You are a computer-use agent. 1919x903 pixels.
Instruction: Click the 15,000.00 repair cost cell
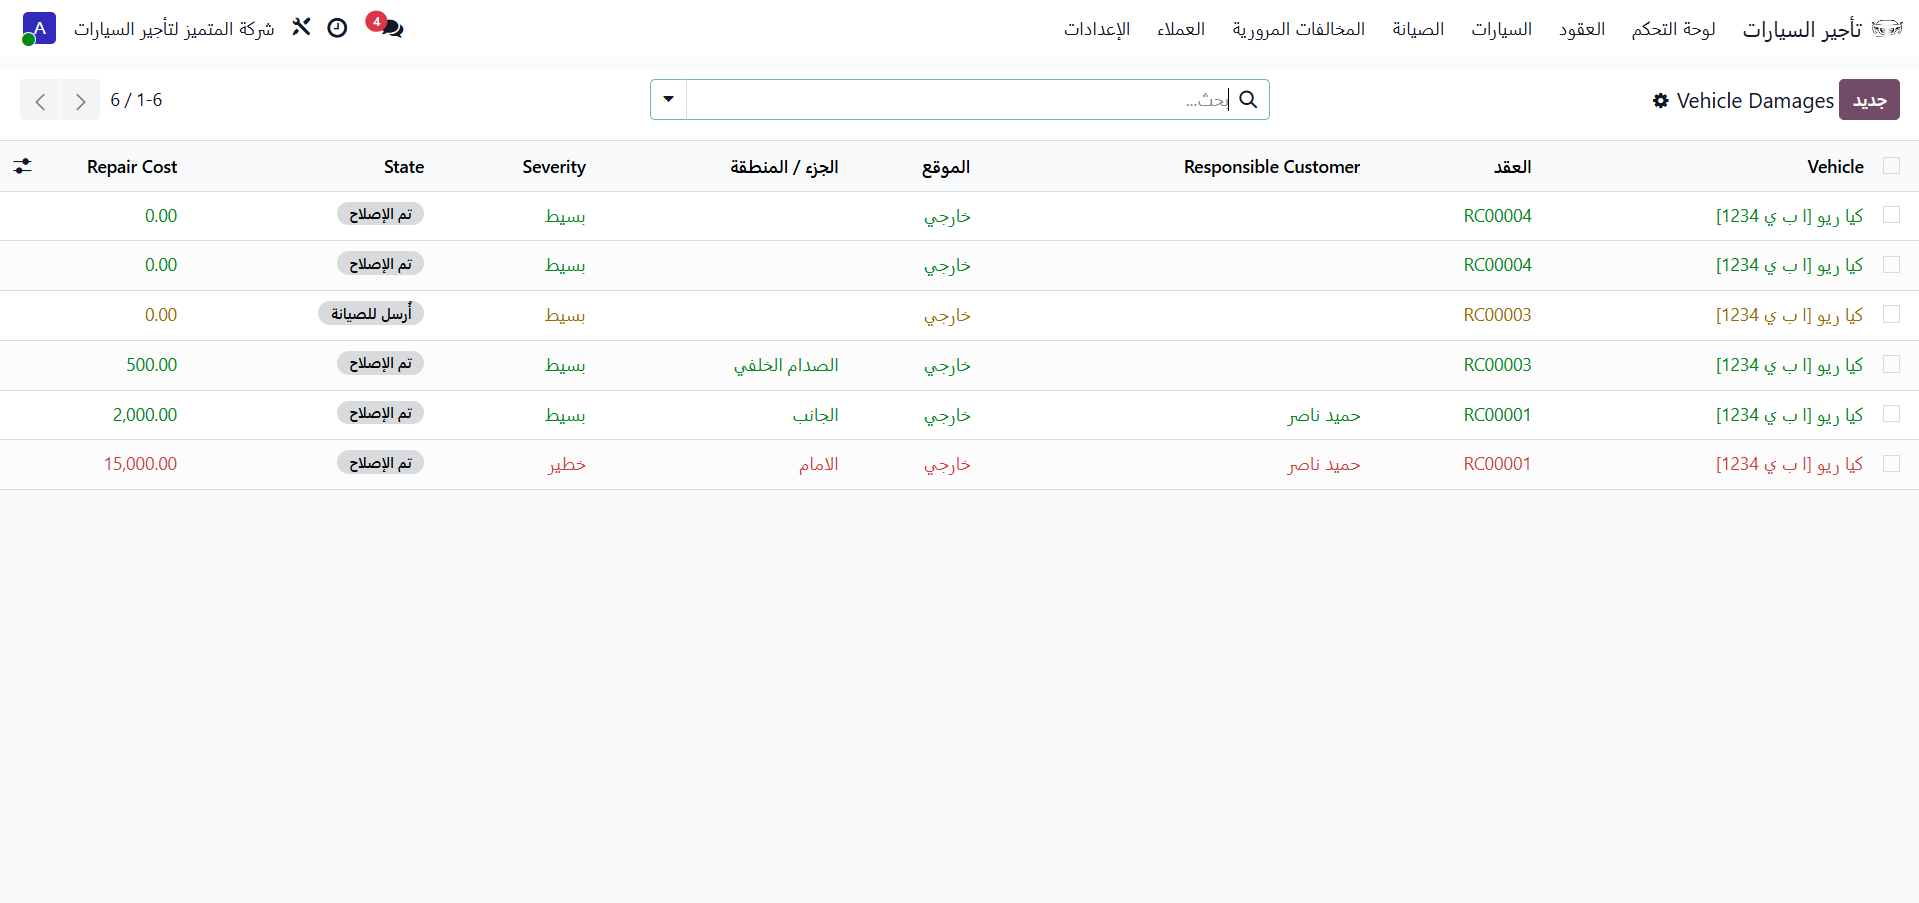(140, 464)
